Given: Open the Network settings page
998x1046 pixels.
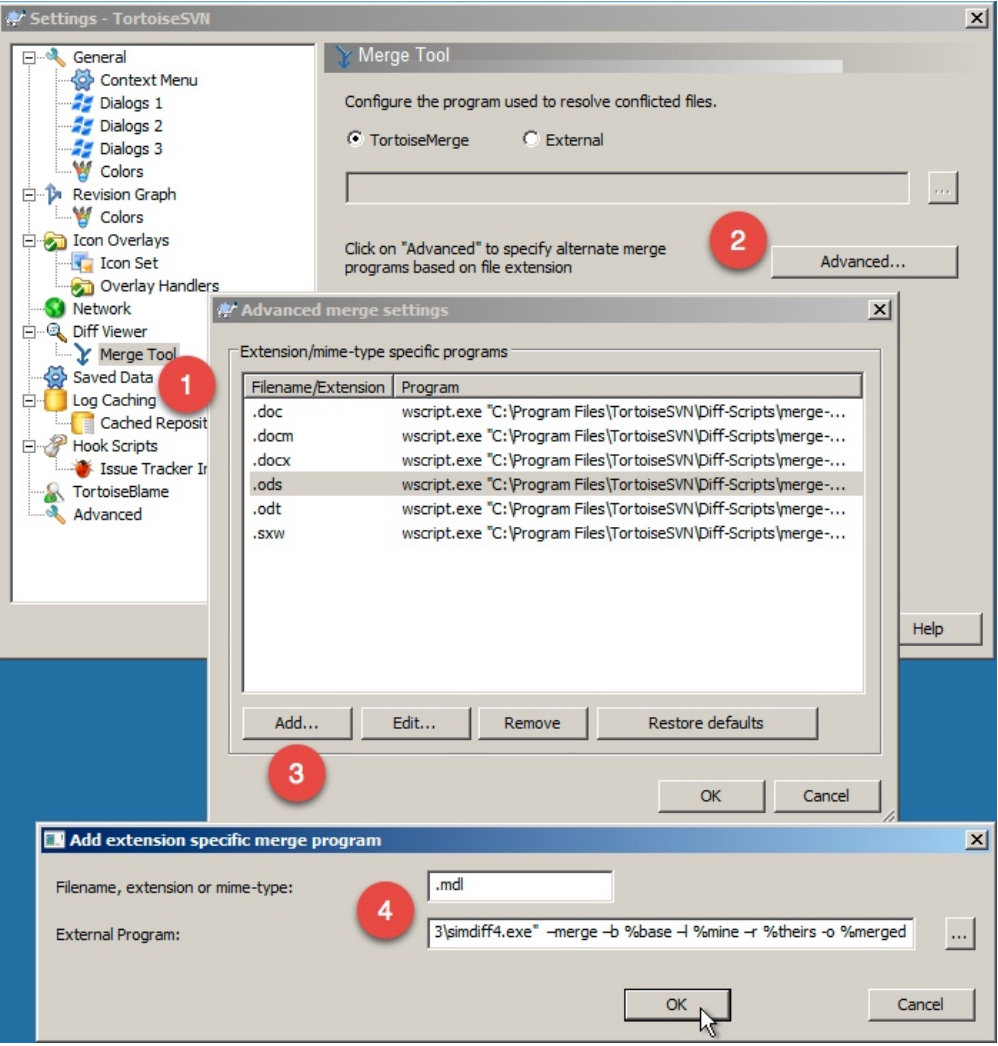Looking at the screenshot, I should click(101, 308).
